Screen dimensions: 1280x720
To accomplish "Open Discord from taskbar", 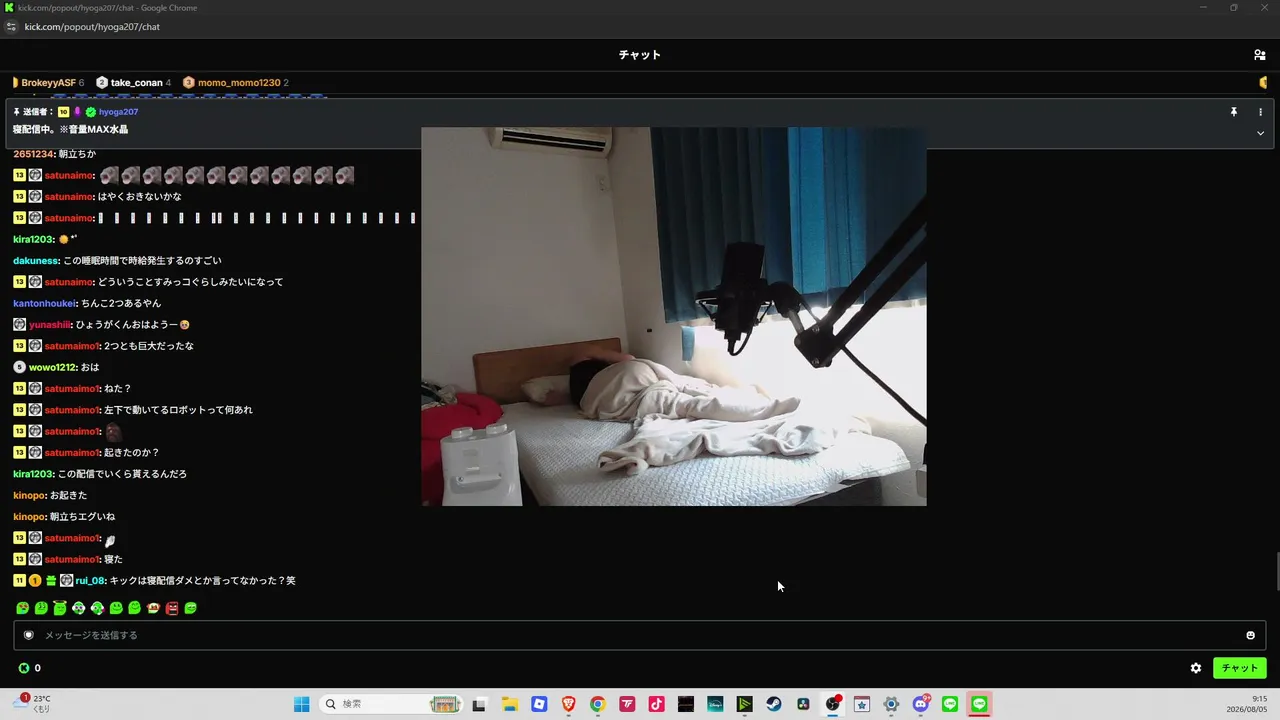I will [x=921, y=704].
